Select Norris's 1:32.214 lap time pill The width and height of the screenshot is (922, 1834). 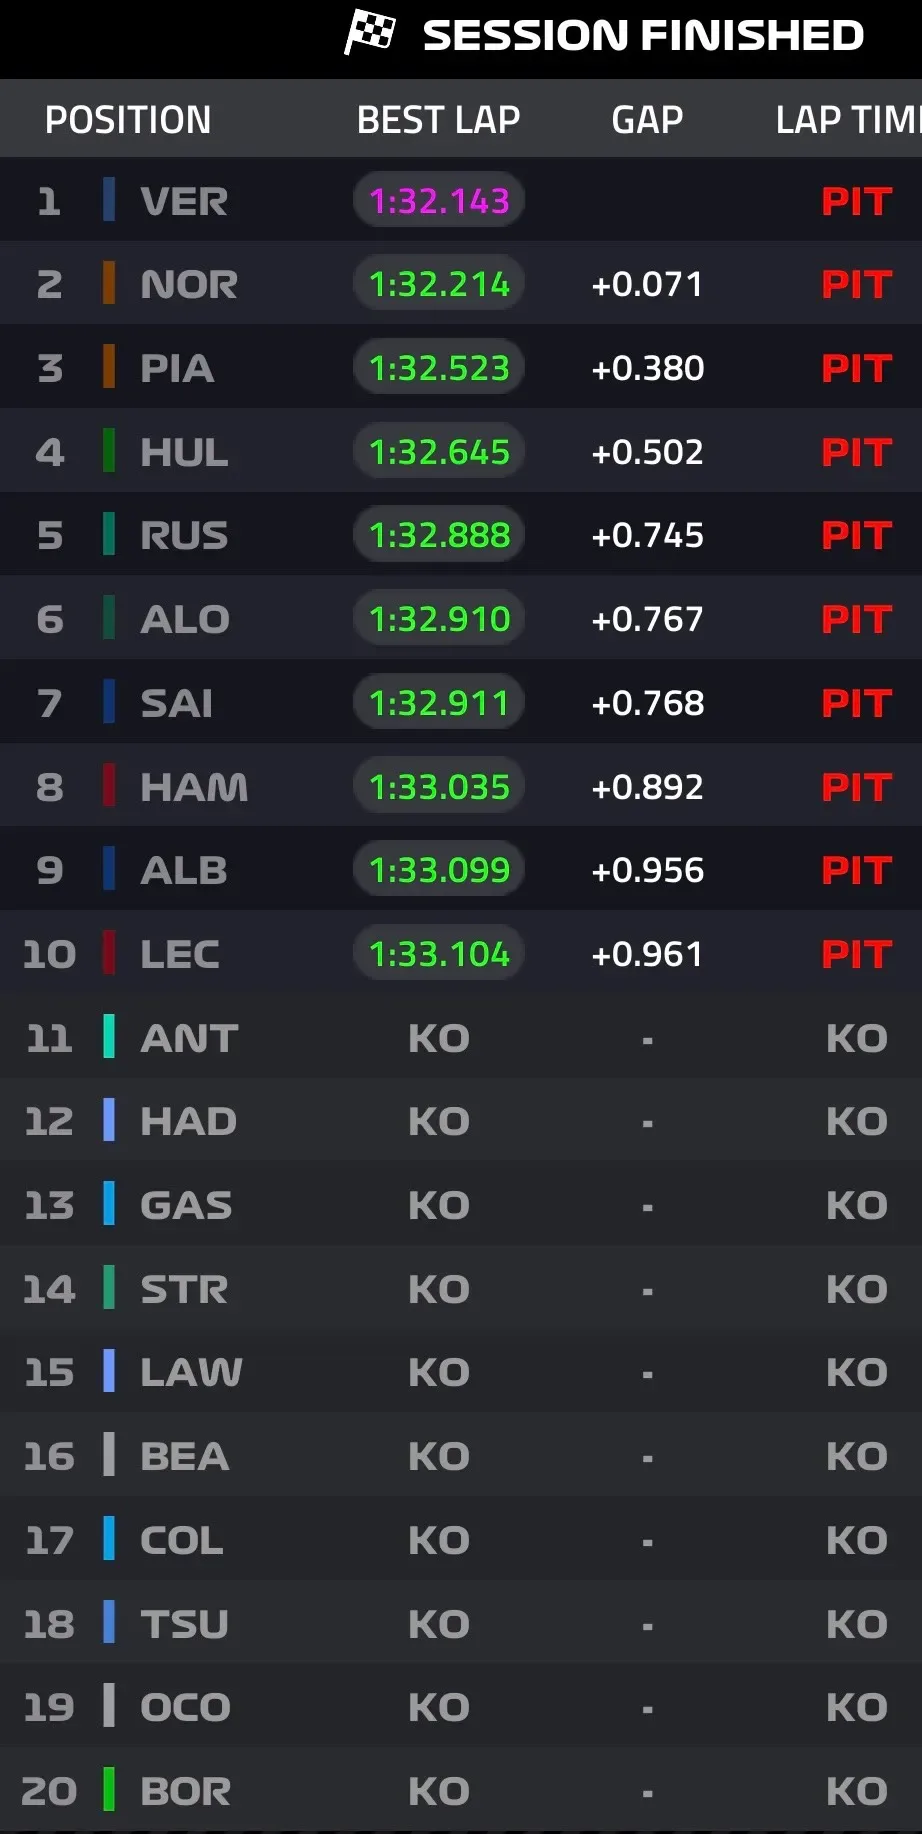click(439, 285)
